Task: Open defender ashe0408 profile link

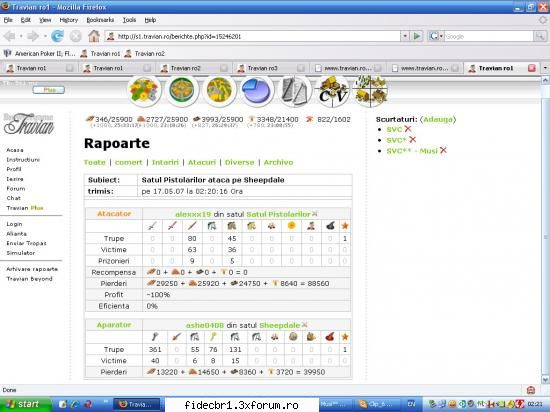Action: [204, 325]
